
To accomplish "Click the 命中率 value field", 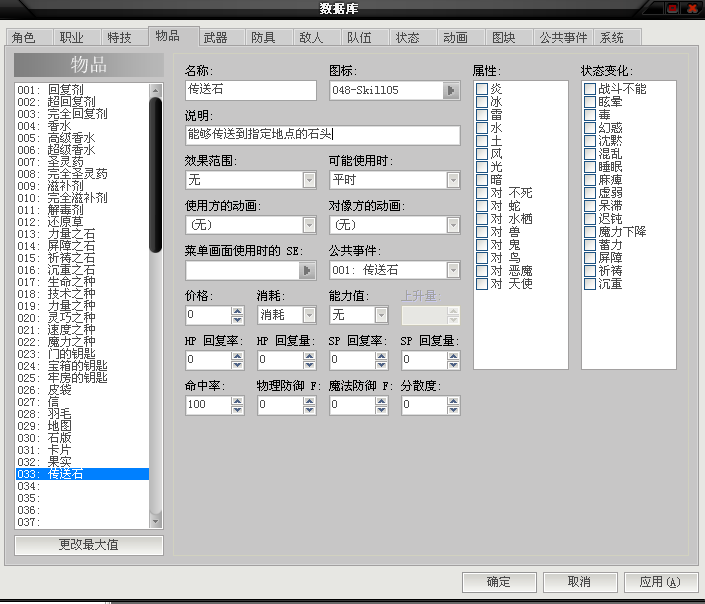I will 208,405.
